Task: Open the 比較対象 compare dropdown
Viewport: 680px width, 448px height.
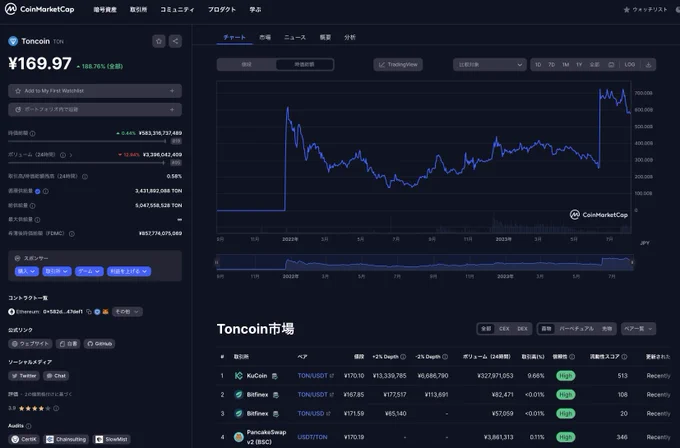Action: (x=490, y=65)
